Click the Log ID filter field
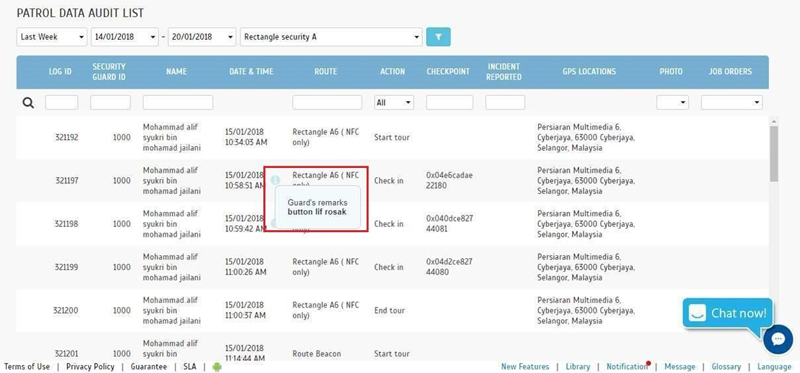The height and width of the screenshot is (373, 800). [x=62, y=103]
